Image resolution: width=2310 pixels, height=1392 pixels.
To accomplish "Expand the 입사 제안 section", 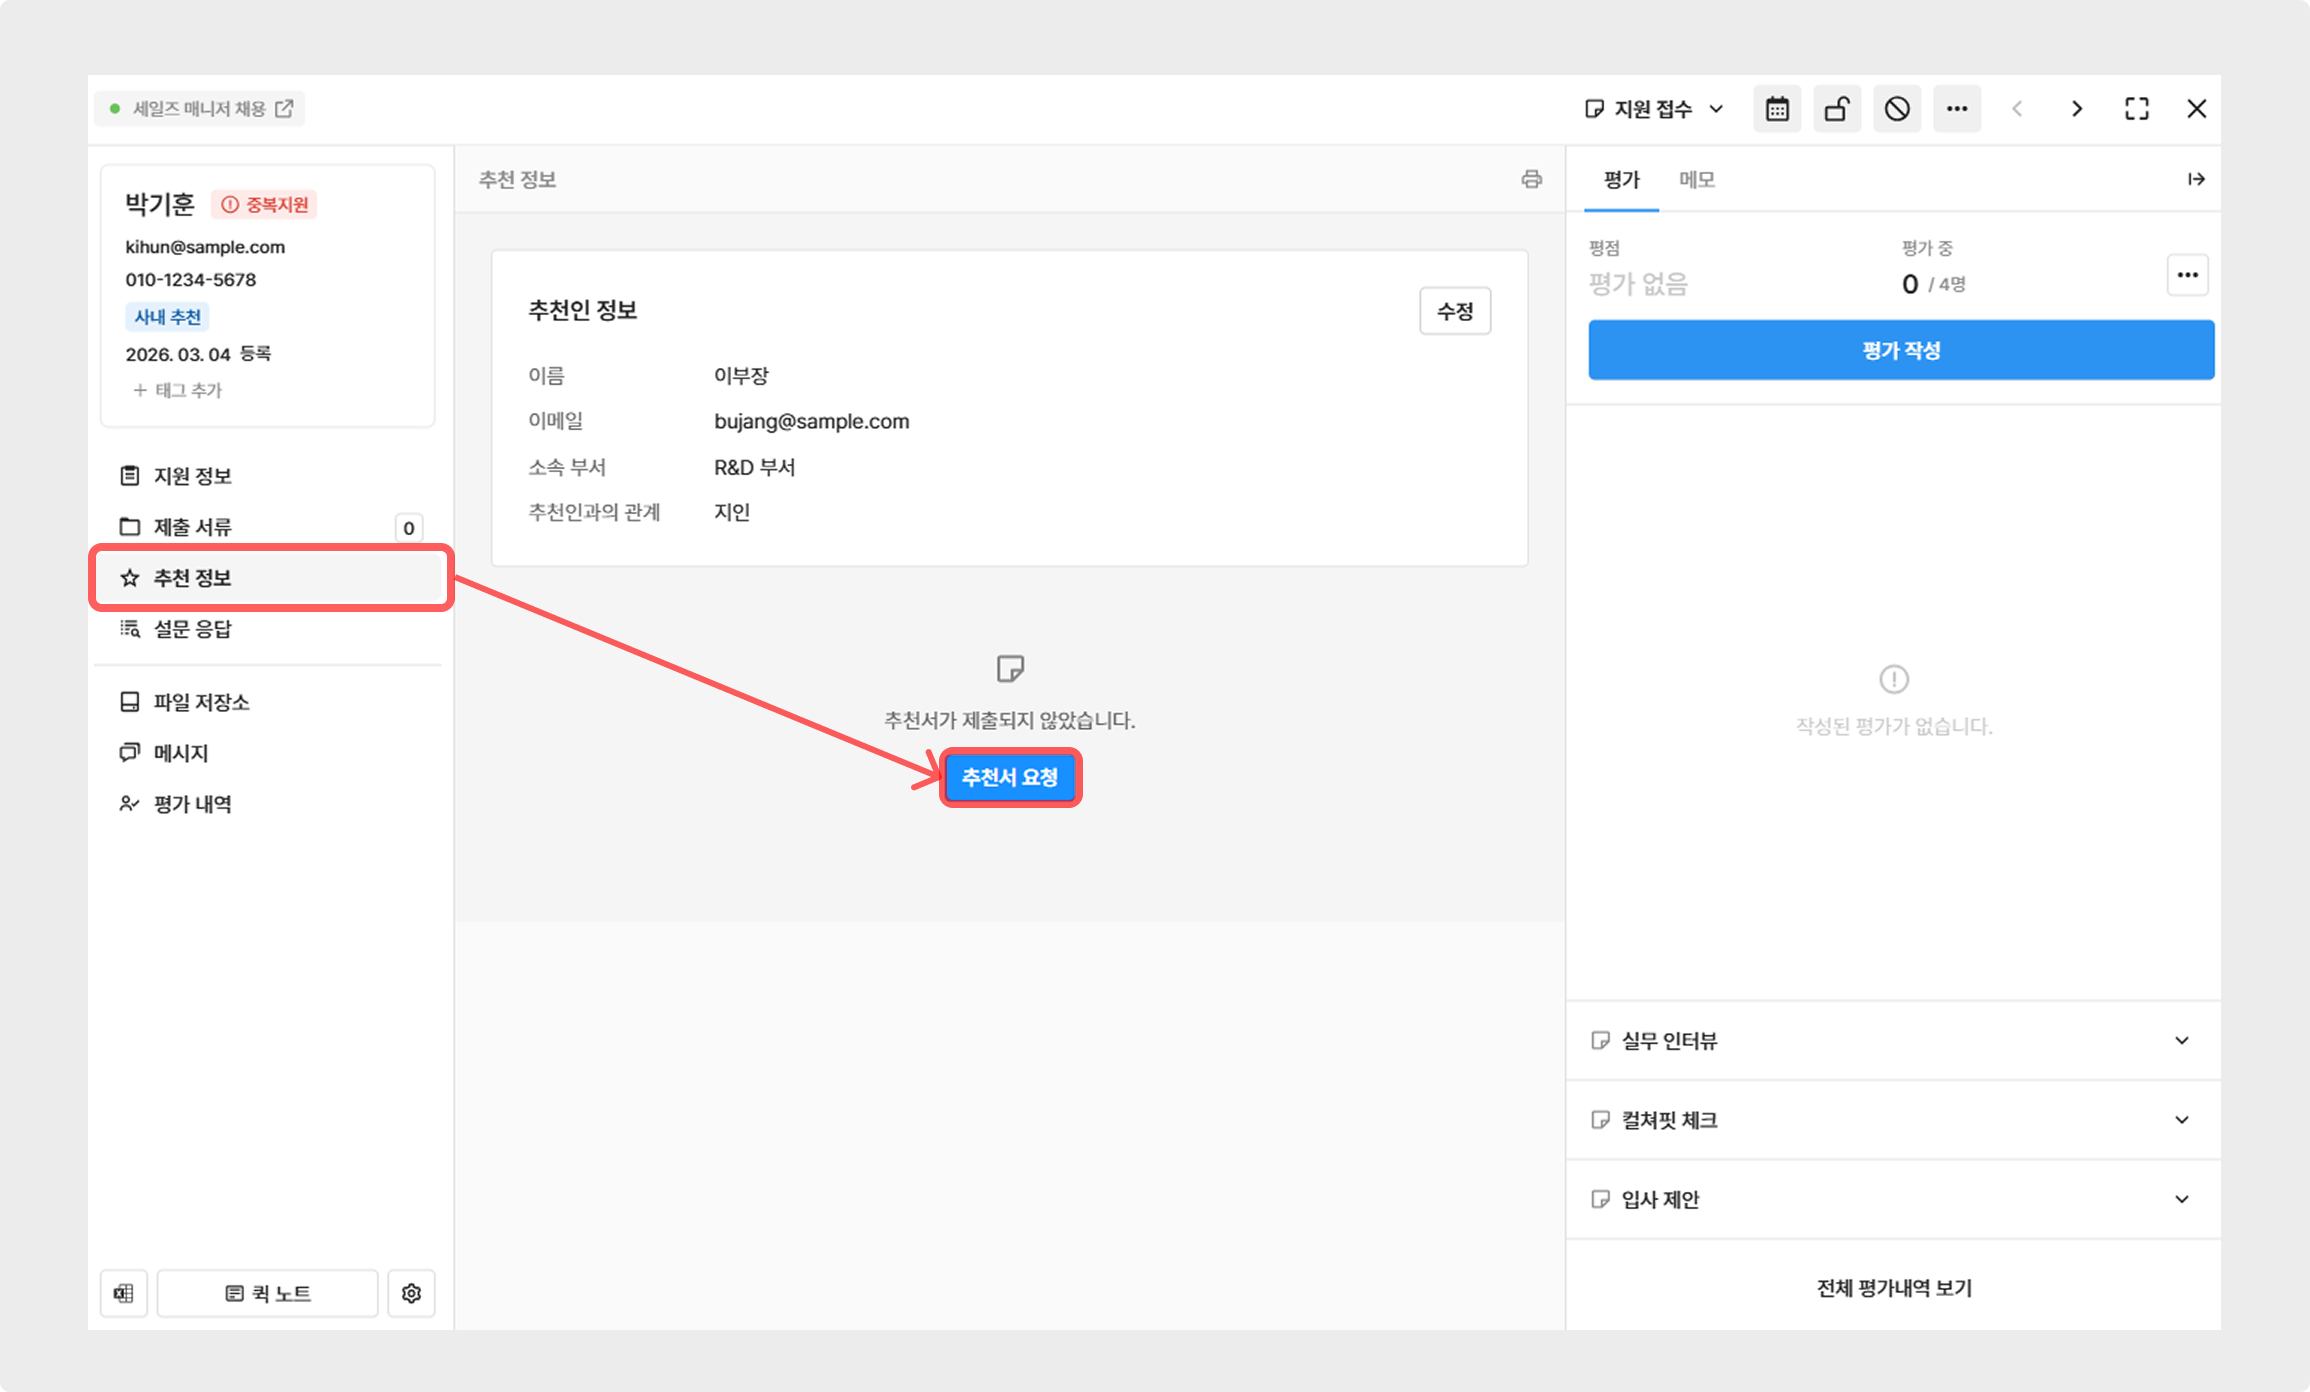I will click(1893, 1199).
